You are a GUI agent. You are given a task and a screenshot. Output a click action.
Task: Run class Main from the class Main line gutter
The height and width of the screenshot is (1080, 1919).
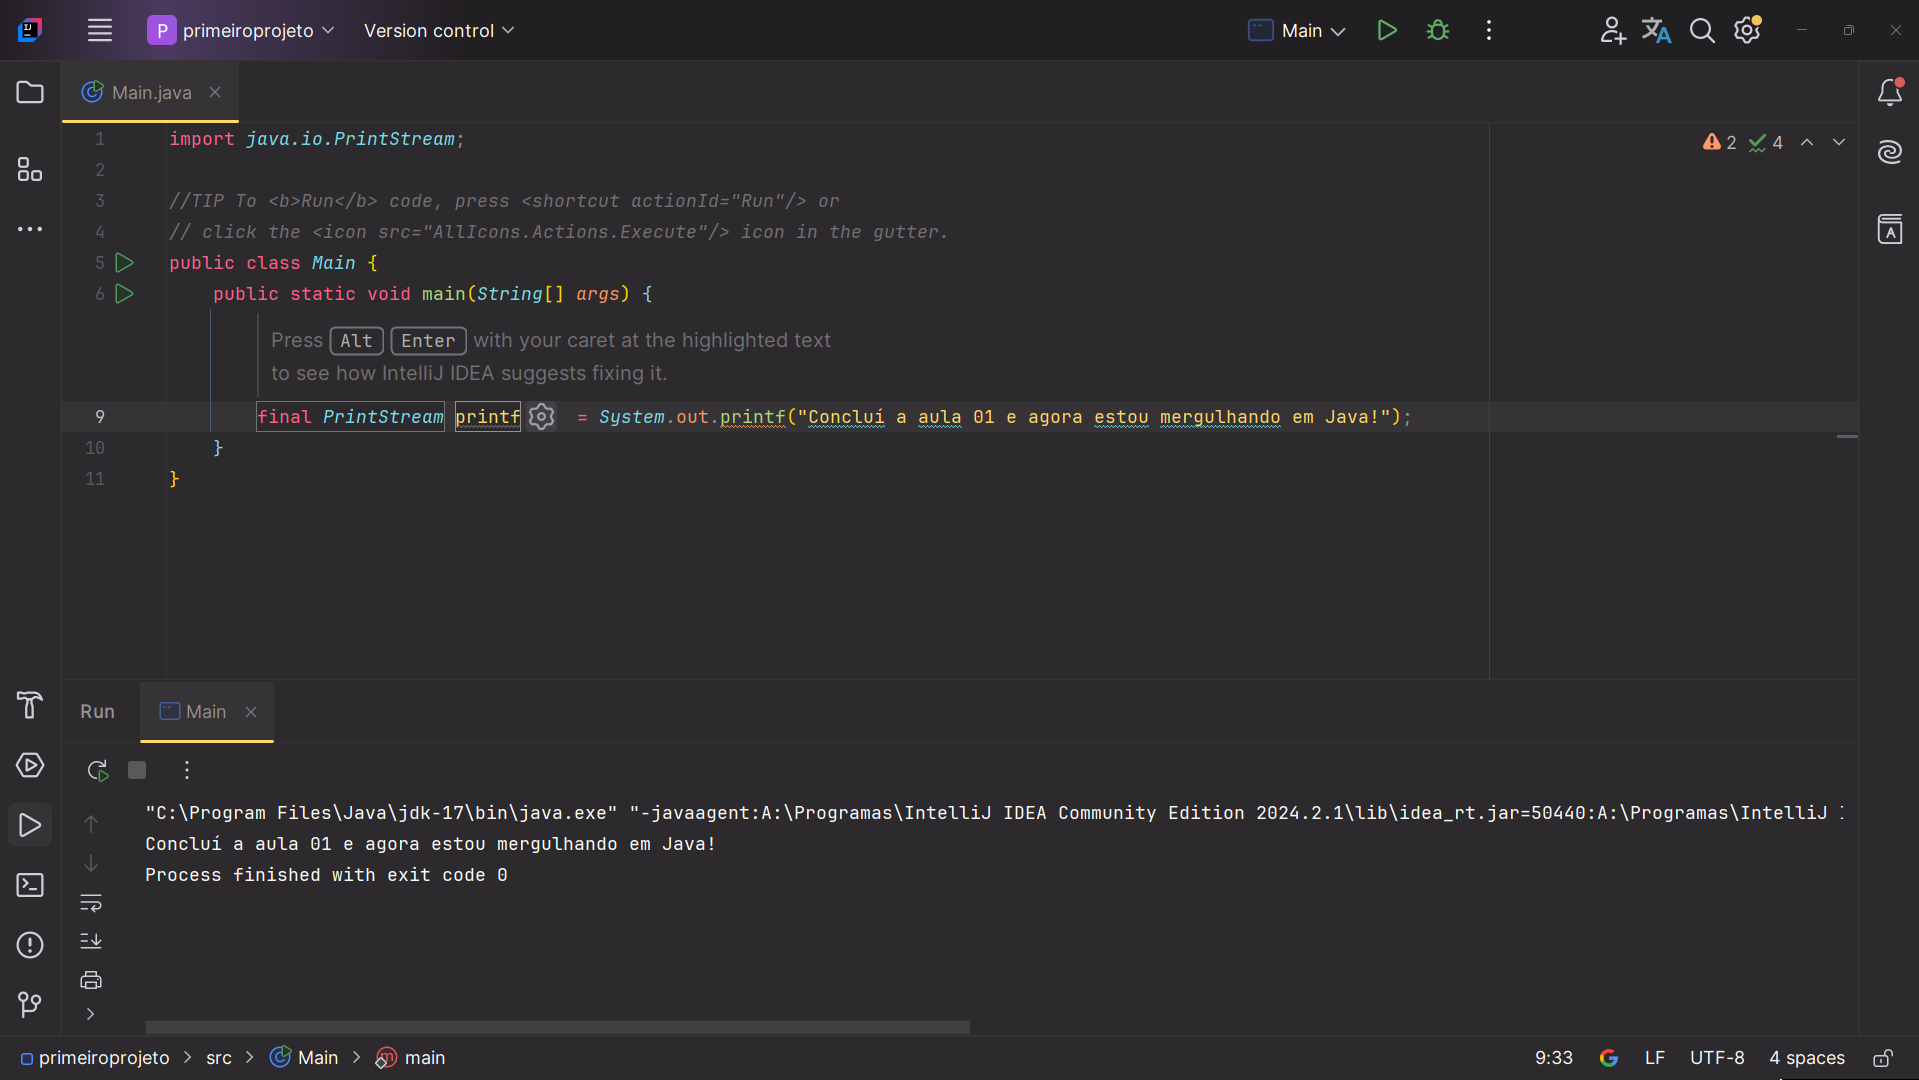124,263
